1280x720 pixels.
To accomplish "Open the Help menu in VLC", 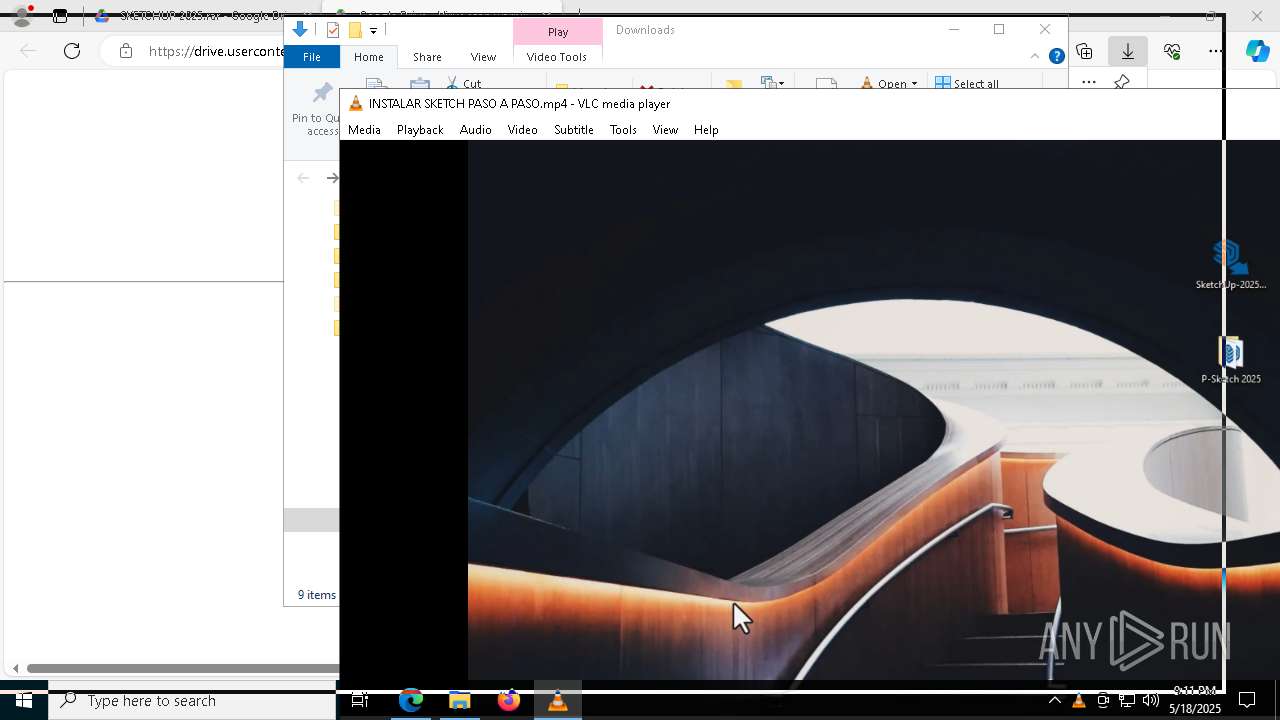I will (706, 130).
